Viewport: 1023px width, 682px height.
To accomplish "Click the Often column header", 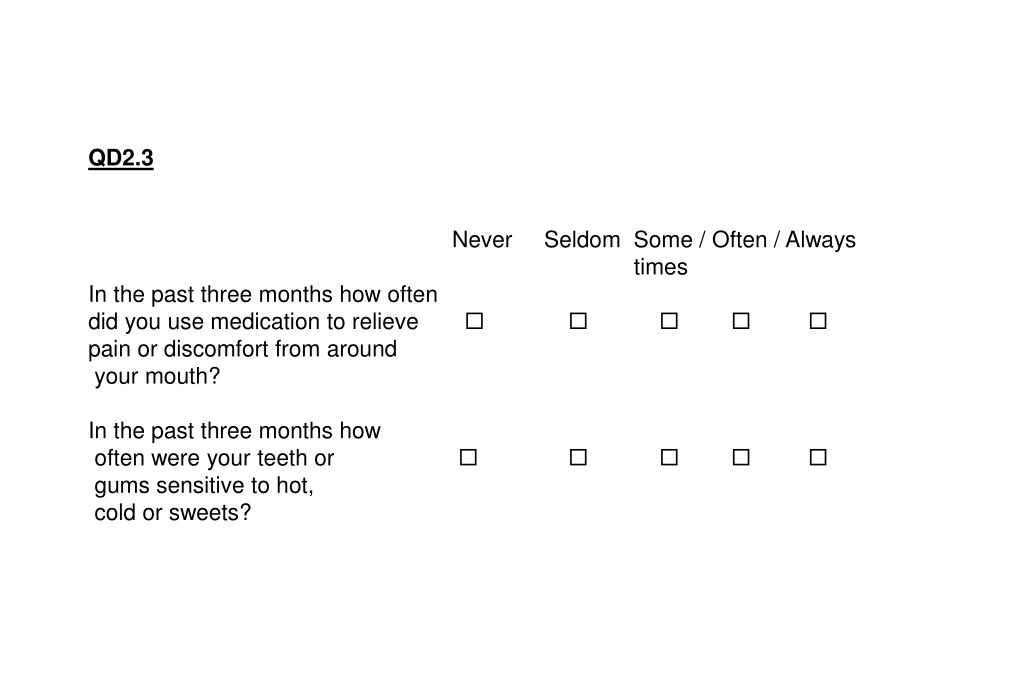I will click(739, 240).
